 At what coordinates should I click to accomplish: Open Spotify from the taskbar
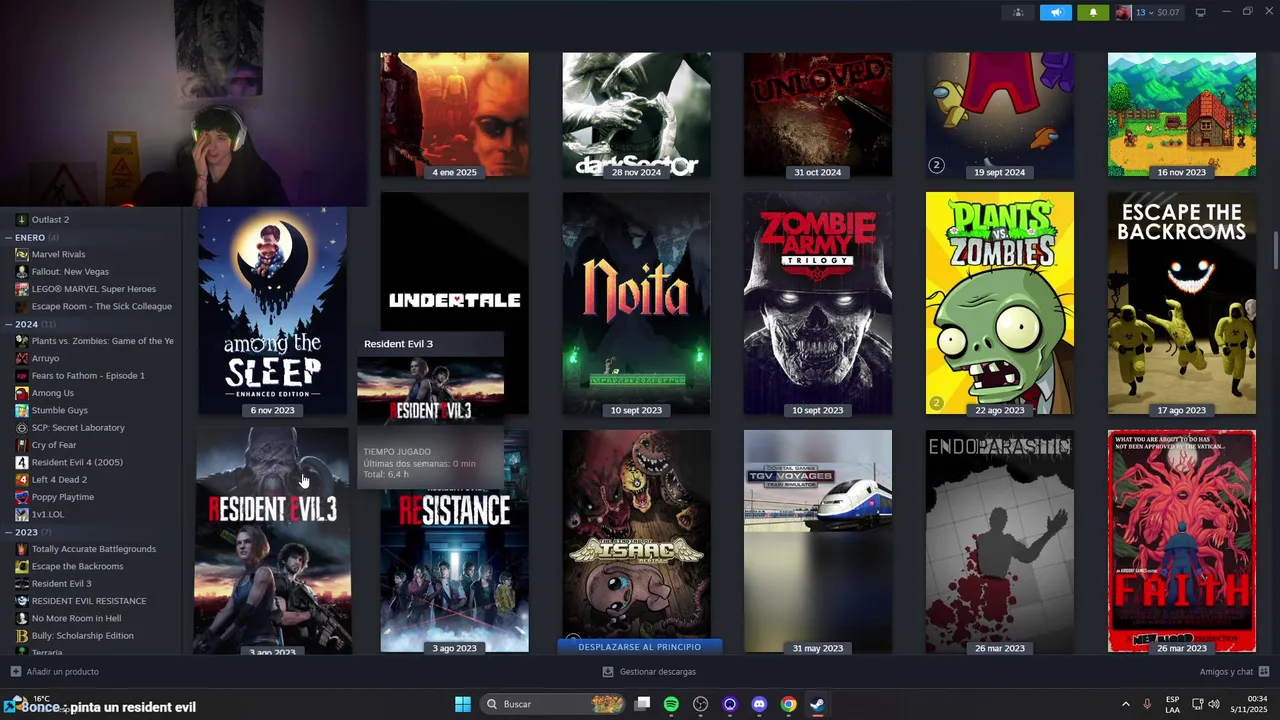671,704
